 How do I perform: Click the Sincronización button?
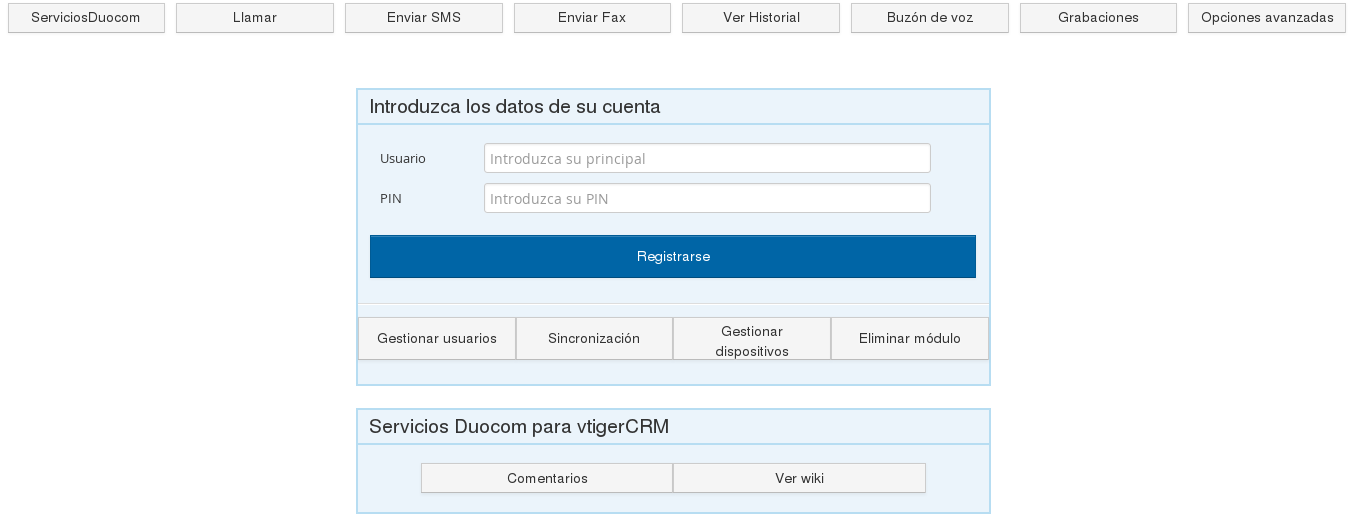[594, 339]
